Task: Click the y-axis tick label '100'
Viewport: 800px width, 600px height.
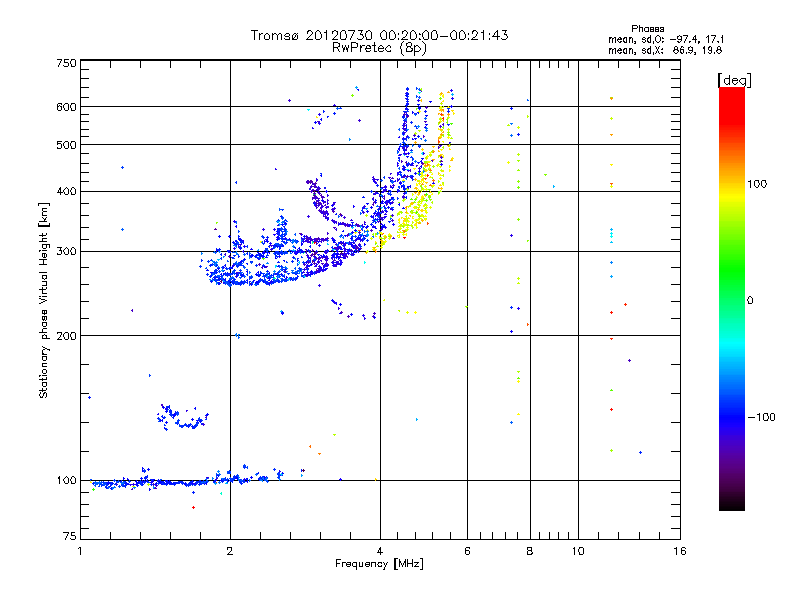Action: point(66,481)
